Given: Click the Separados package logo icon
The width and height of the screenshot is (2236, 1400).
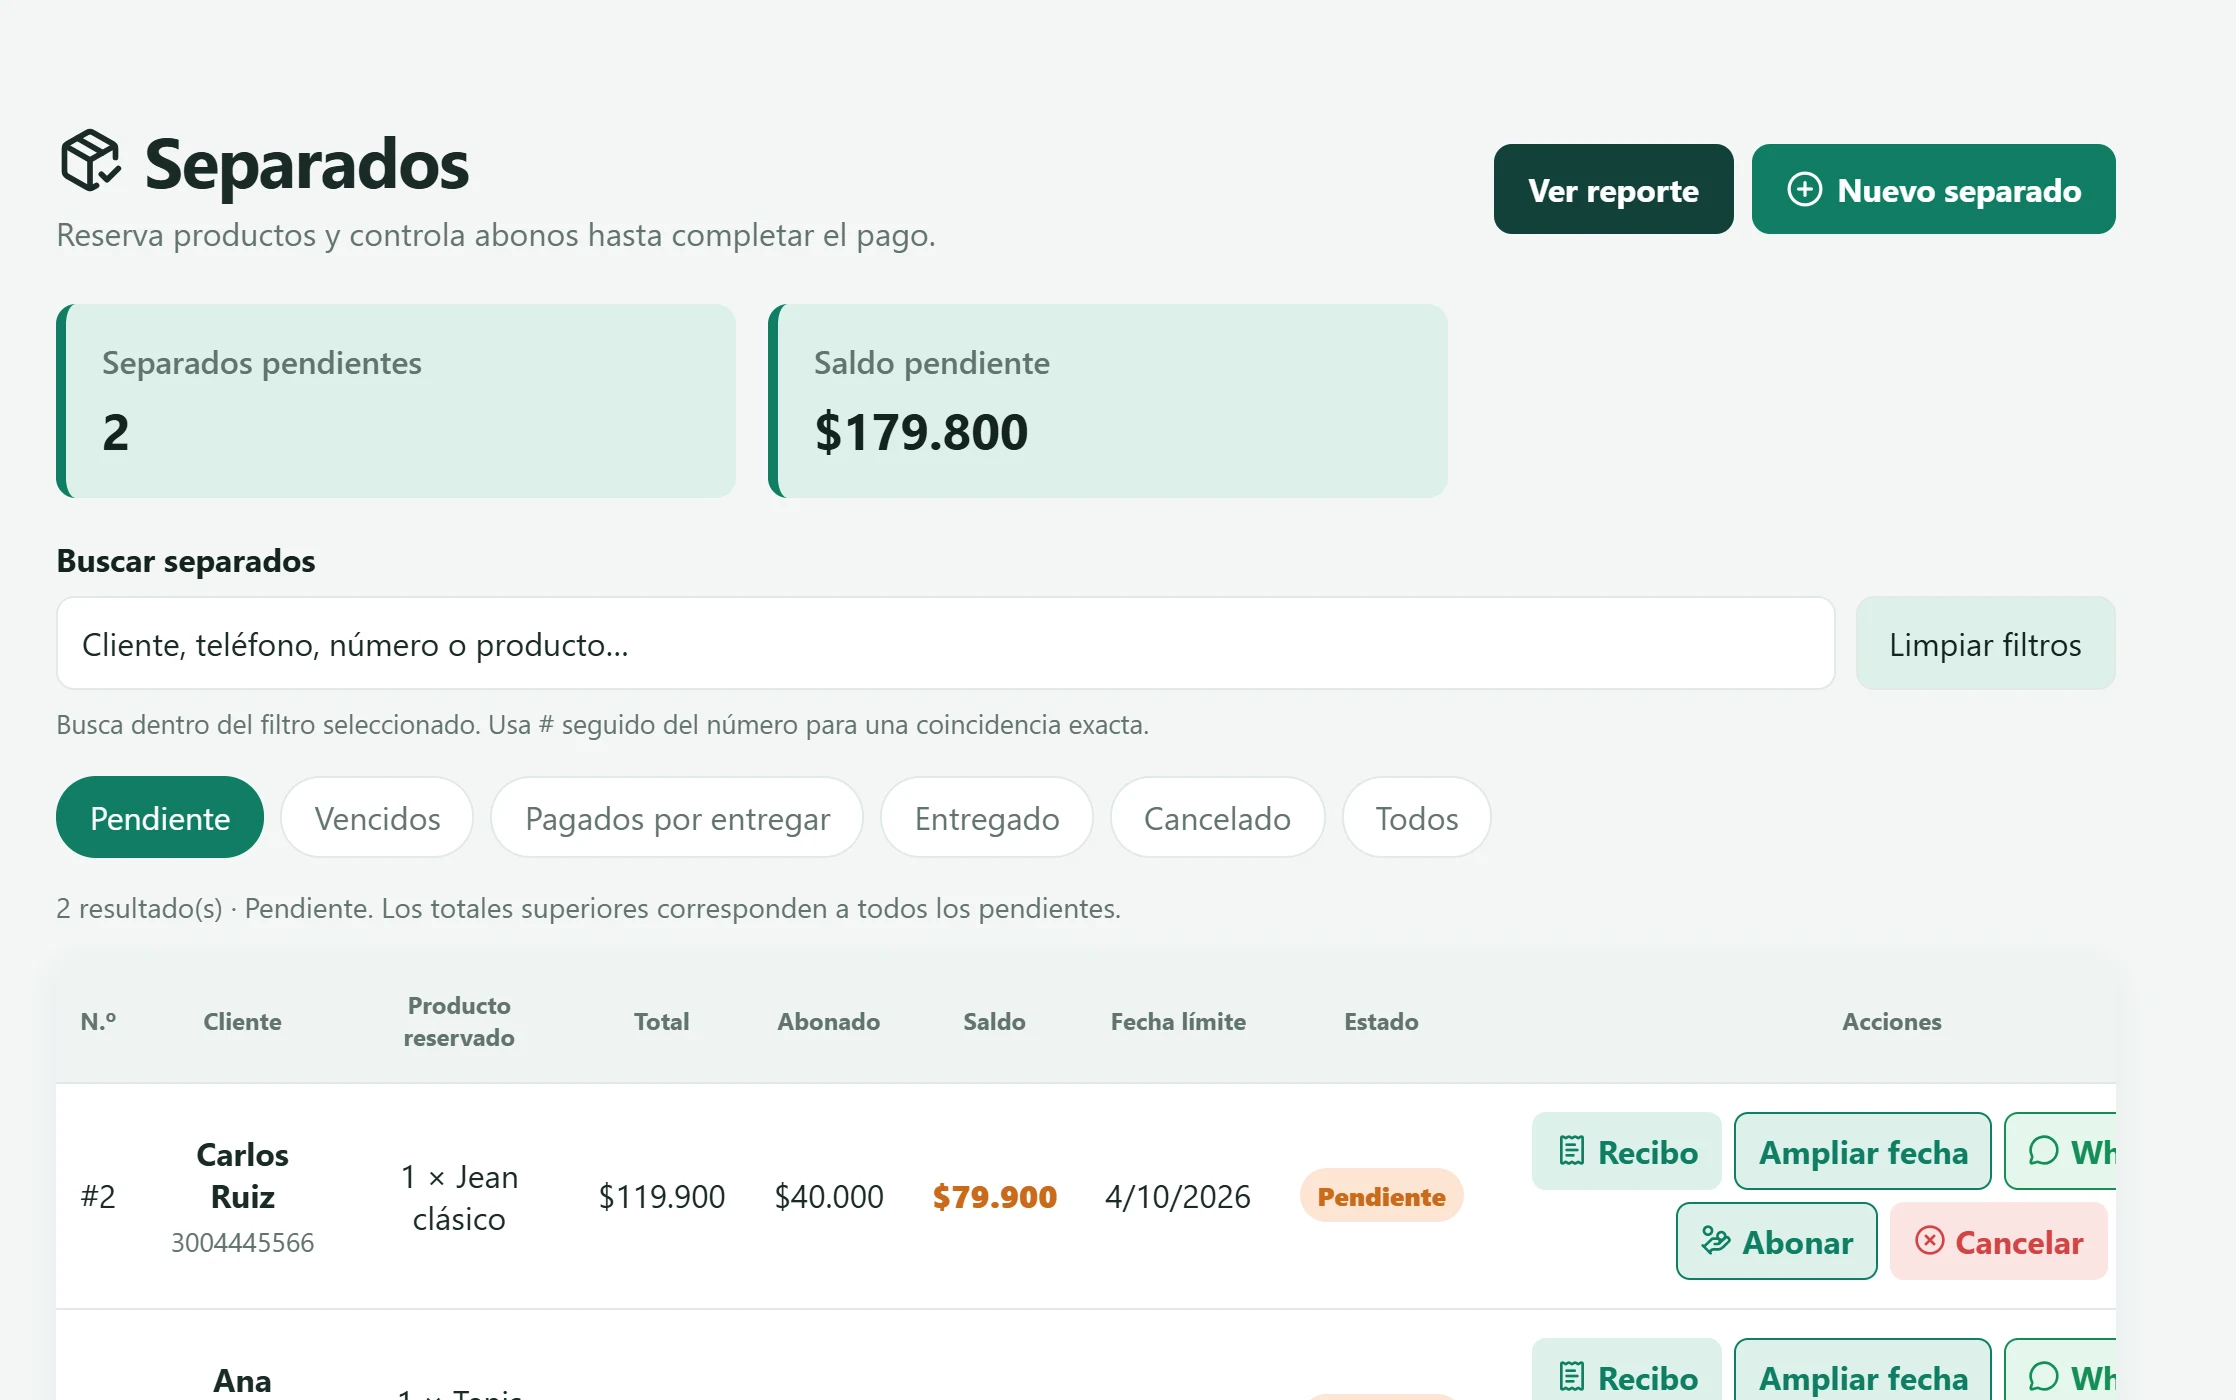Looking at the screenshot, I should pyautogui.click(x=90, y=161).
